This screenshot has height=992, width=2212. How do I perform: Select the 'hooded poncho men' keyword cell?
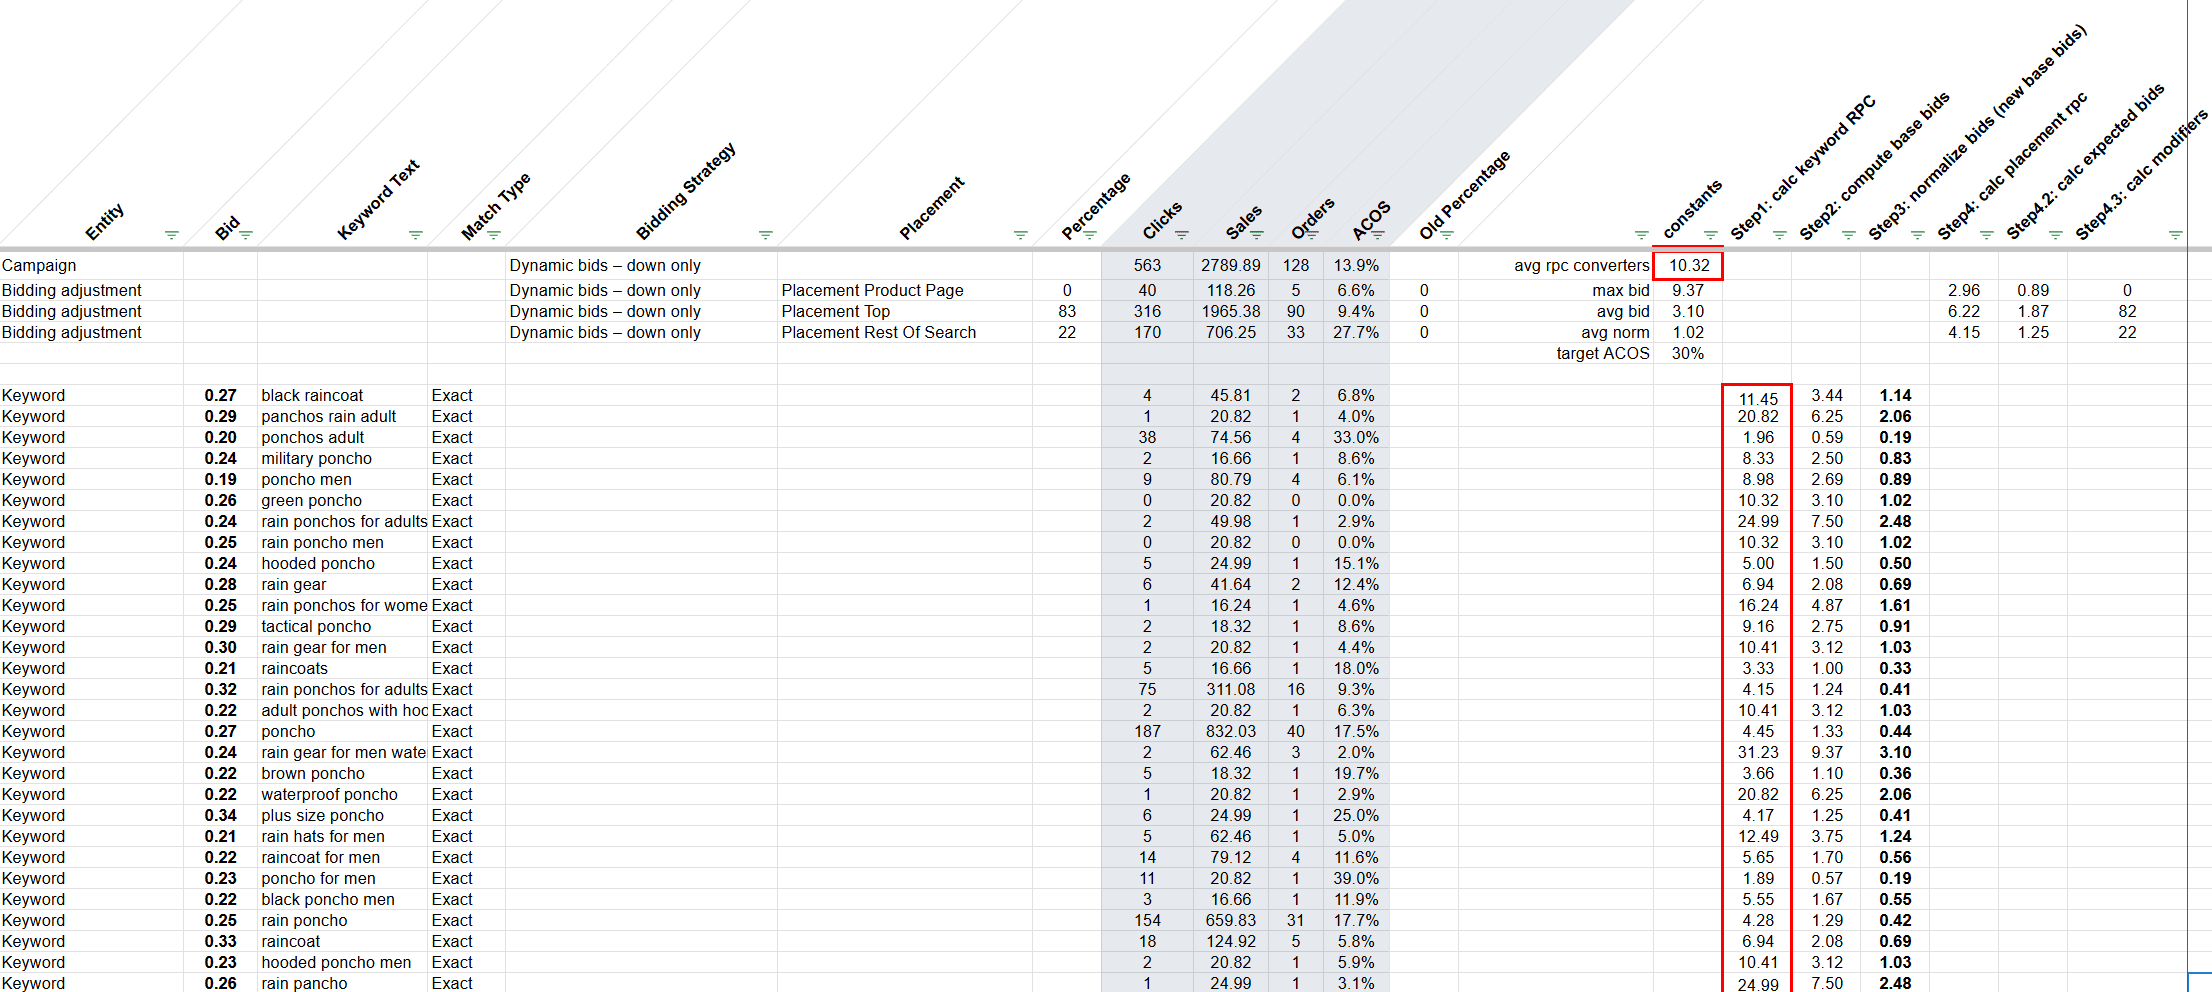tap(343, 962)
